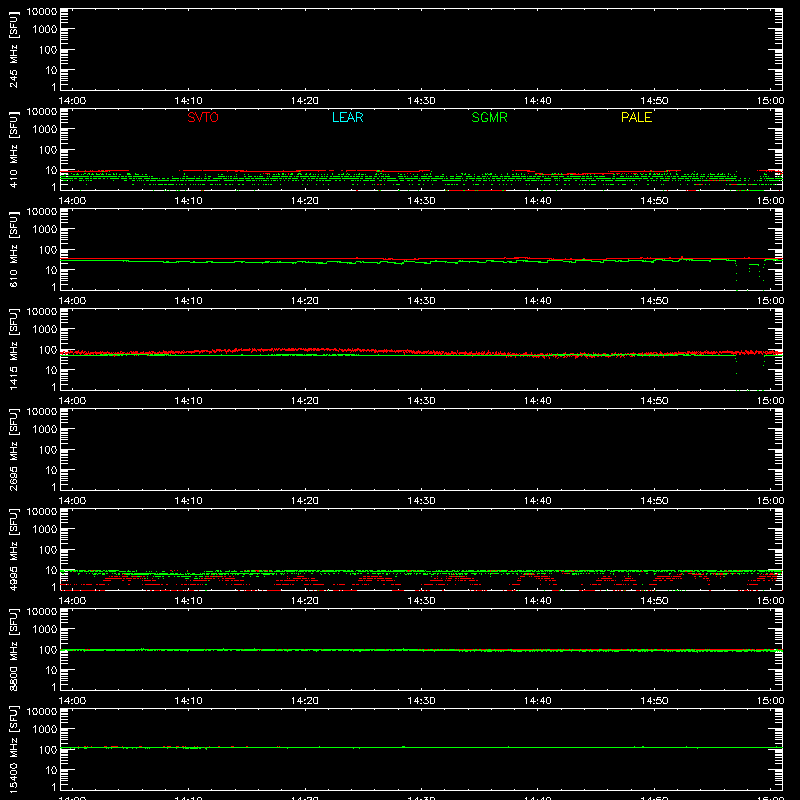Click the red SVTO legend label

click(x=203, y=117)
